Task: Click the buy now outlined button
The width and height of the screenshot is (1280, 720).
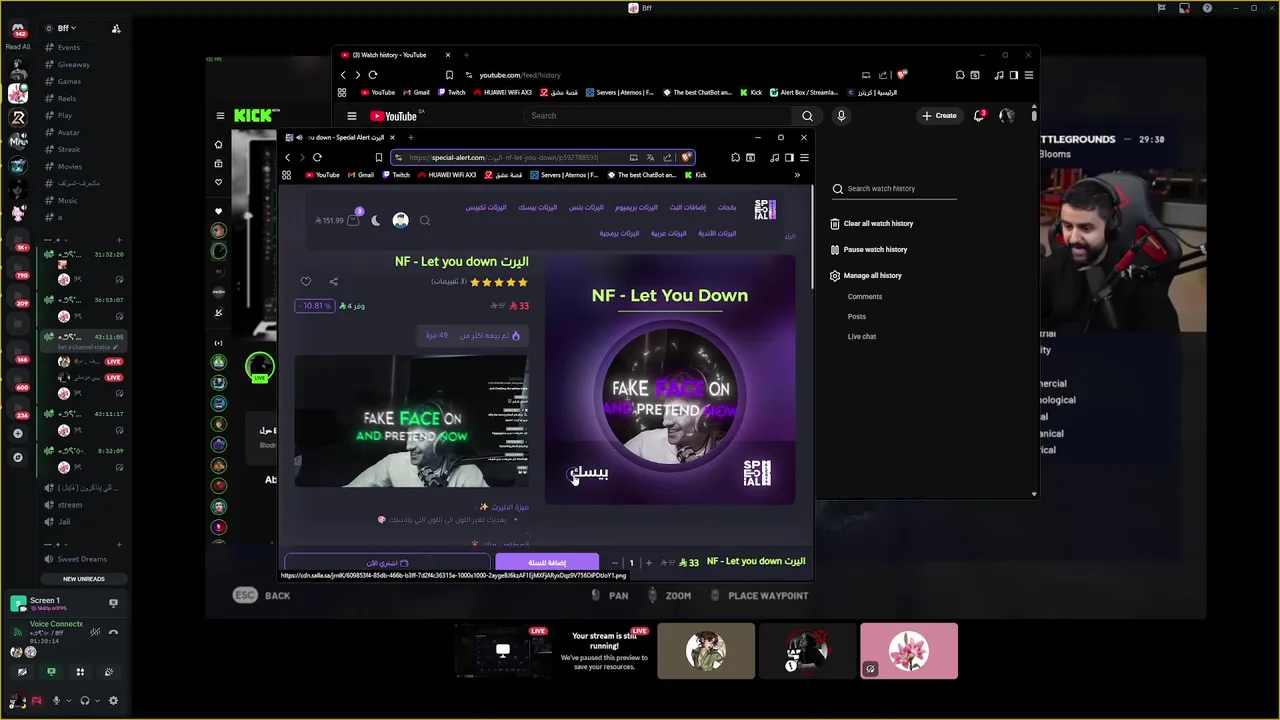Action: [387, 563]
